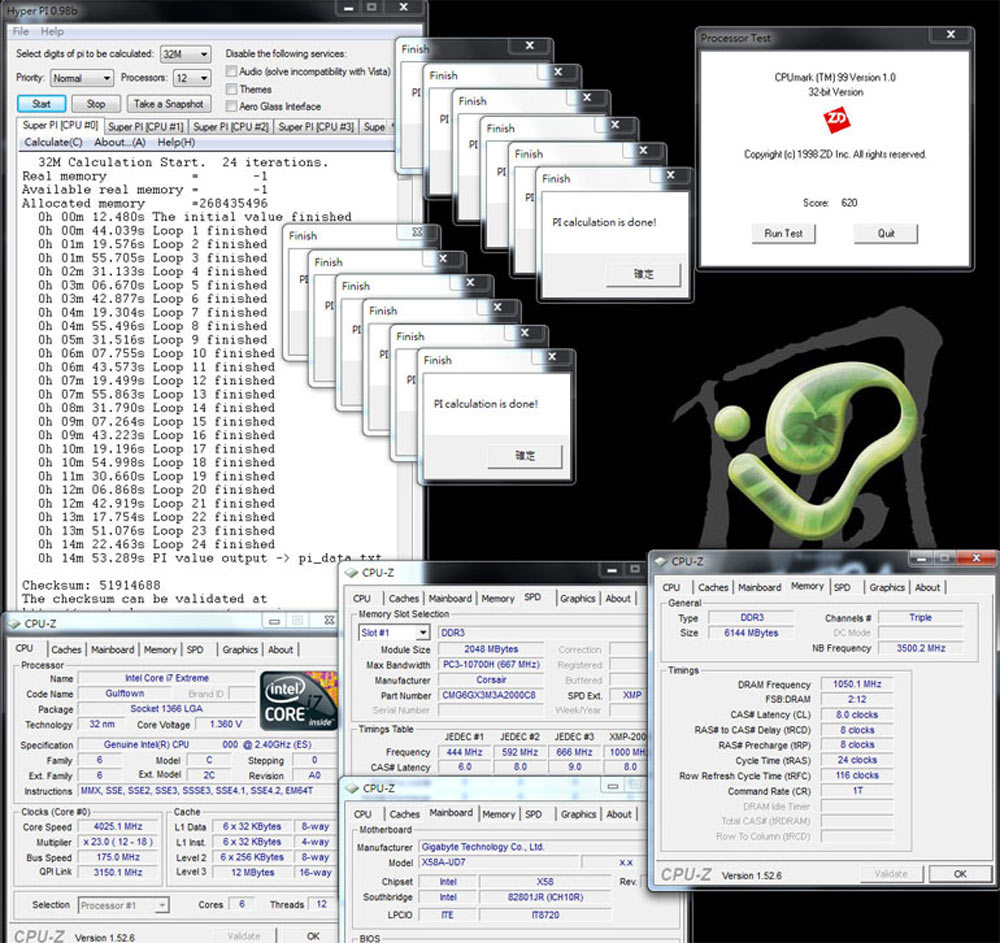The width and height of the screenshot is (1000, 943).
Task: Click the CPU-Z title bar icon in Memory window
Action: coord(661,562)
